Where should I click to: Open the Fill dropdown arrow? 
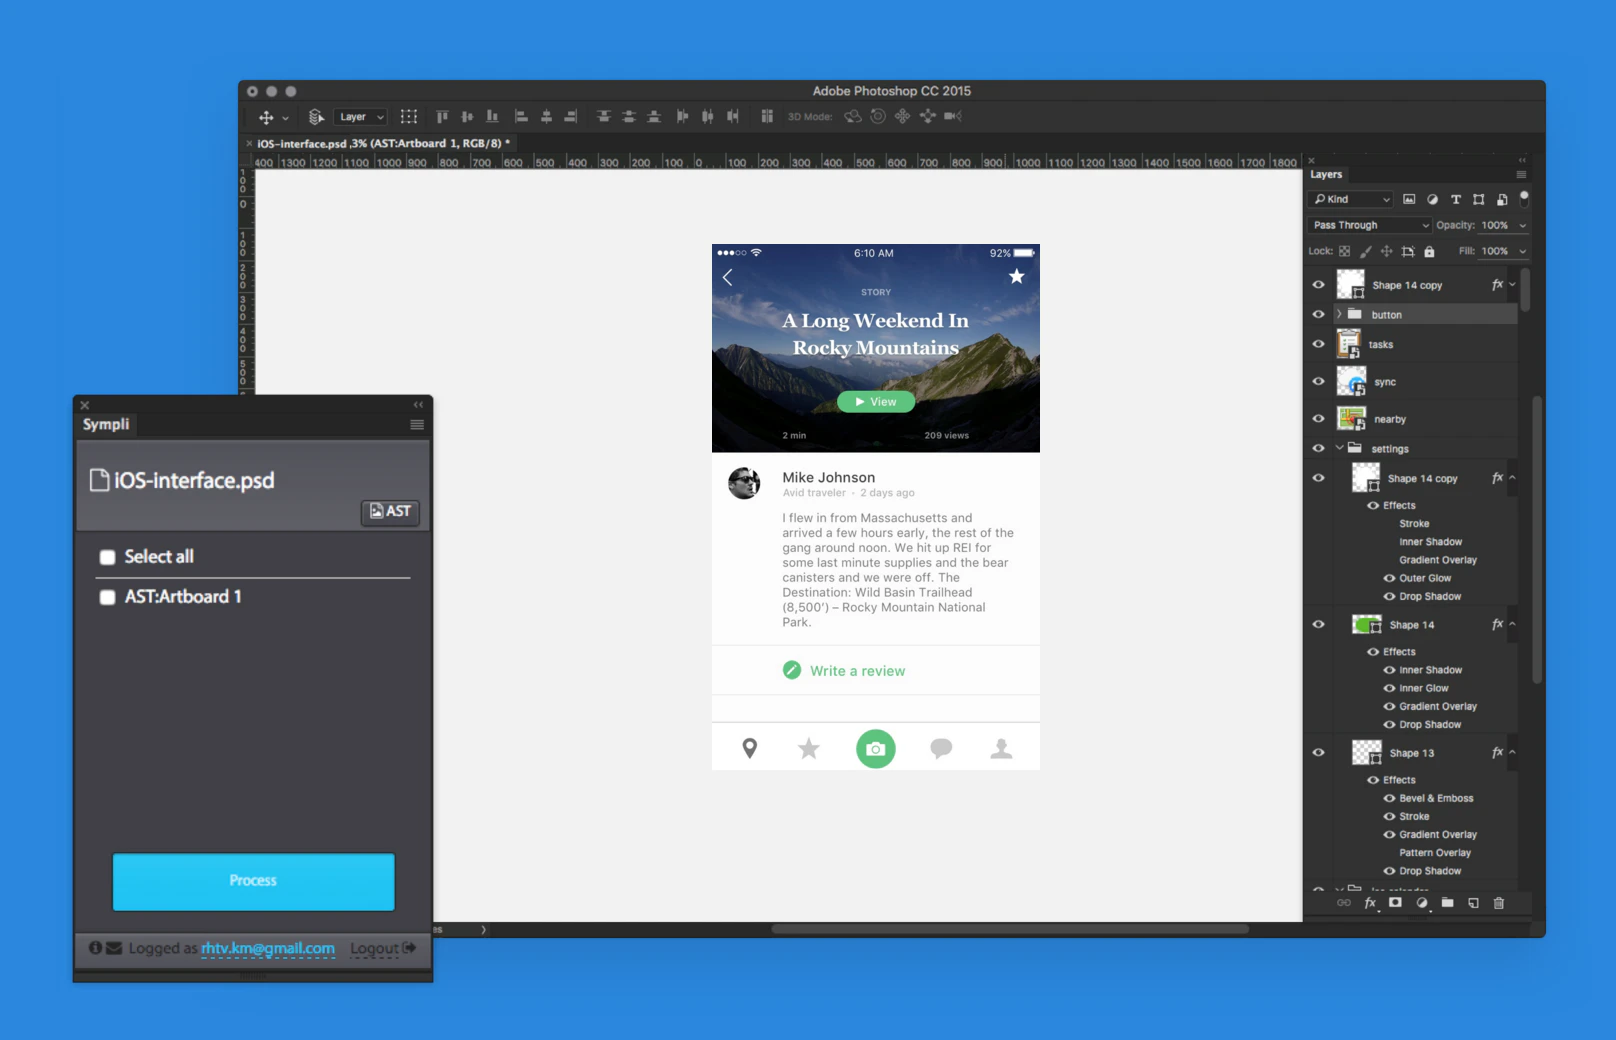(1523, 252)
